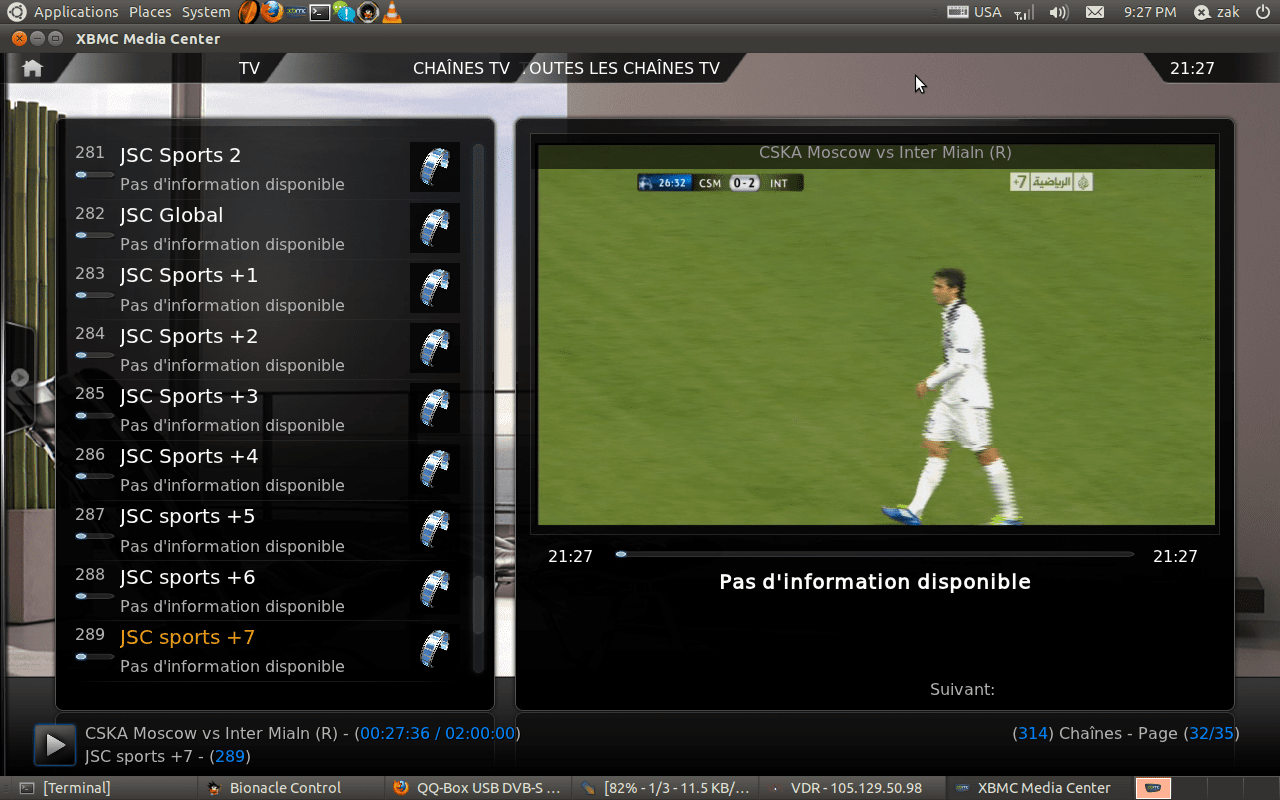This screenshot has width=1280, height=800.
Task: Select channel 288 JSC sports +6
Action: (x=267, y=590)
